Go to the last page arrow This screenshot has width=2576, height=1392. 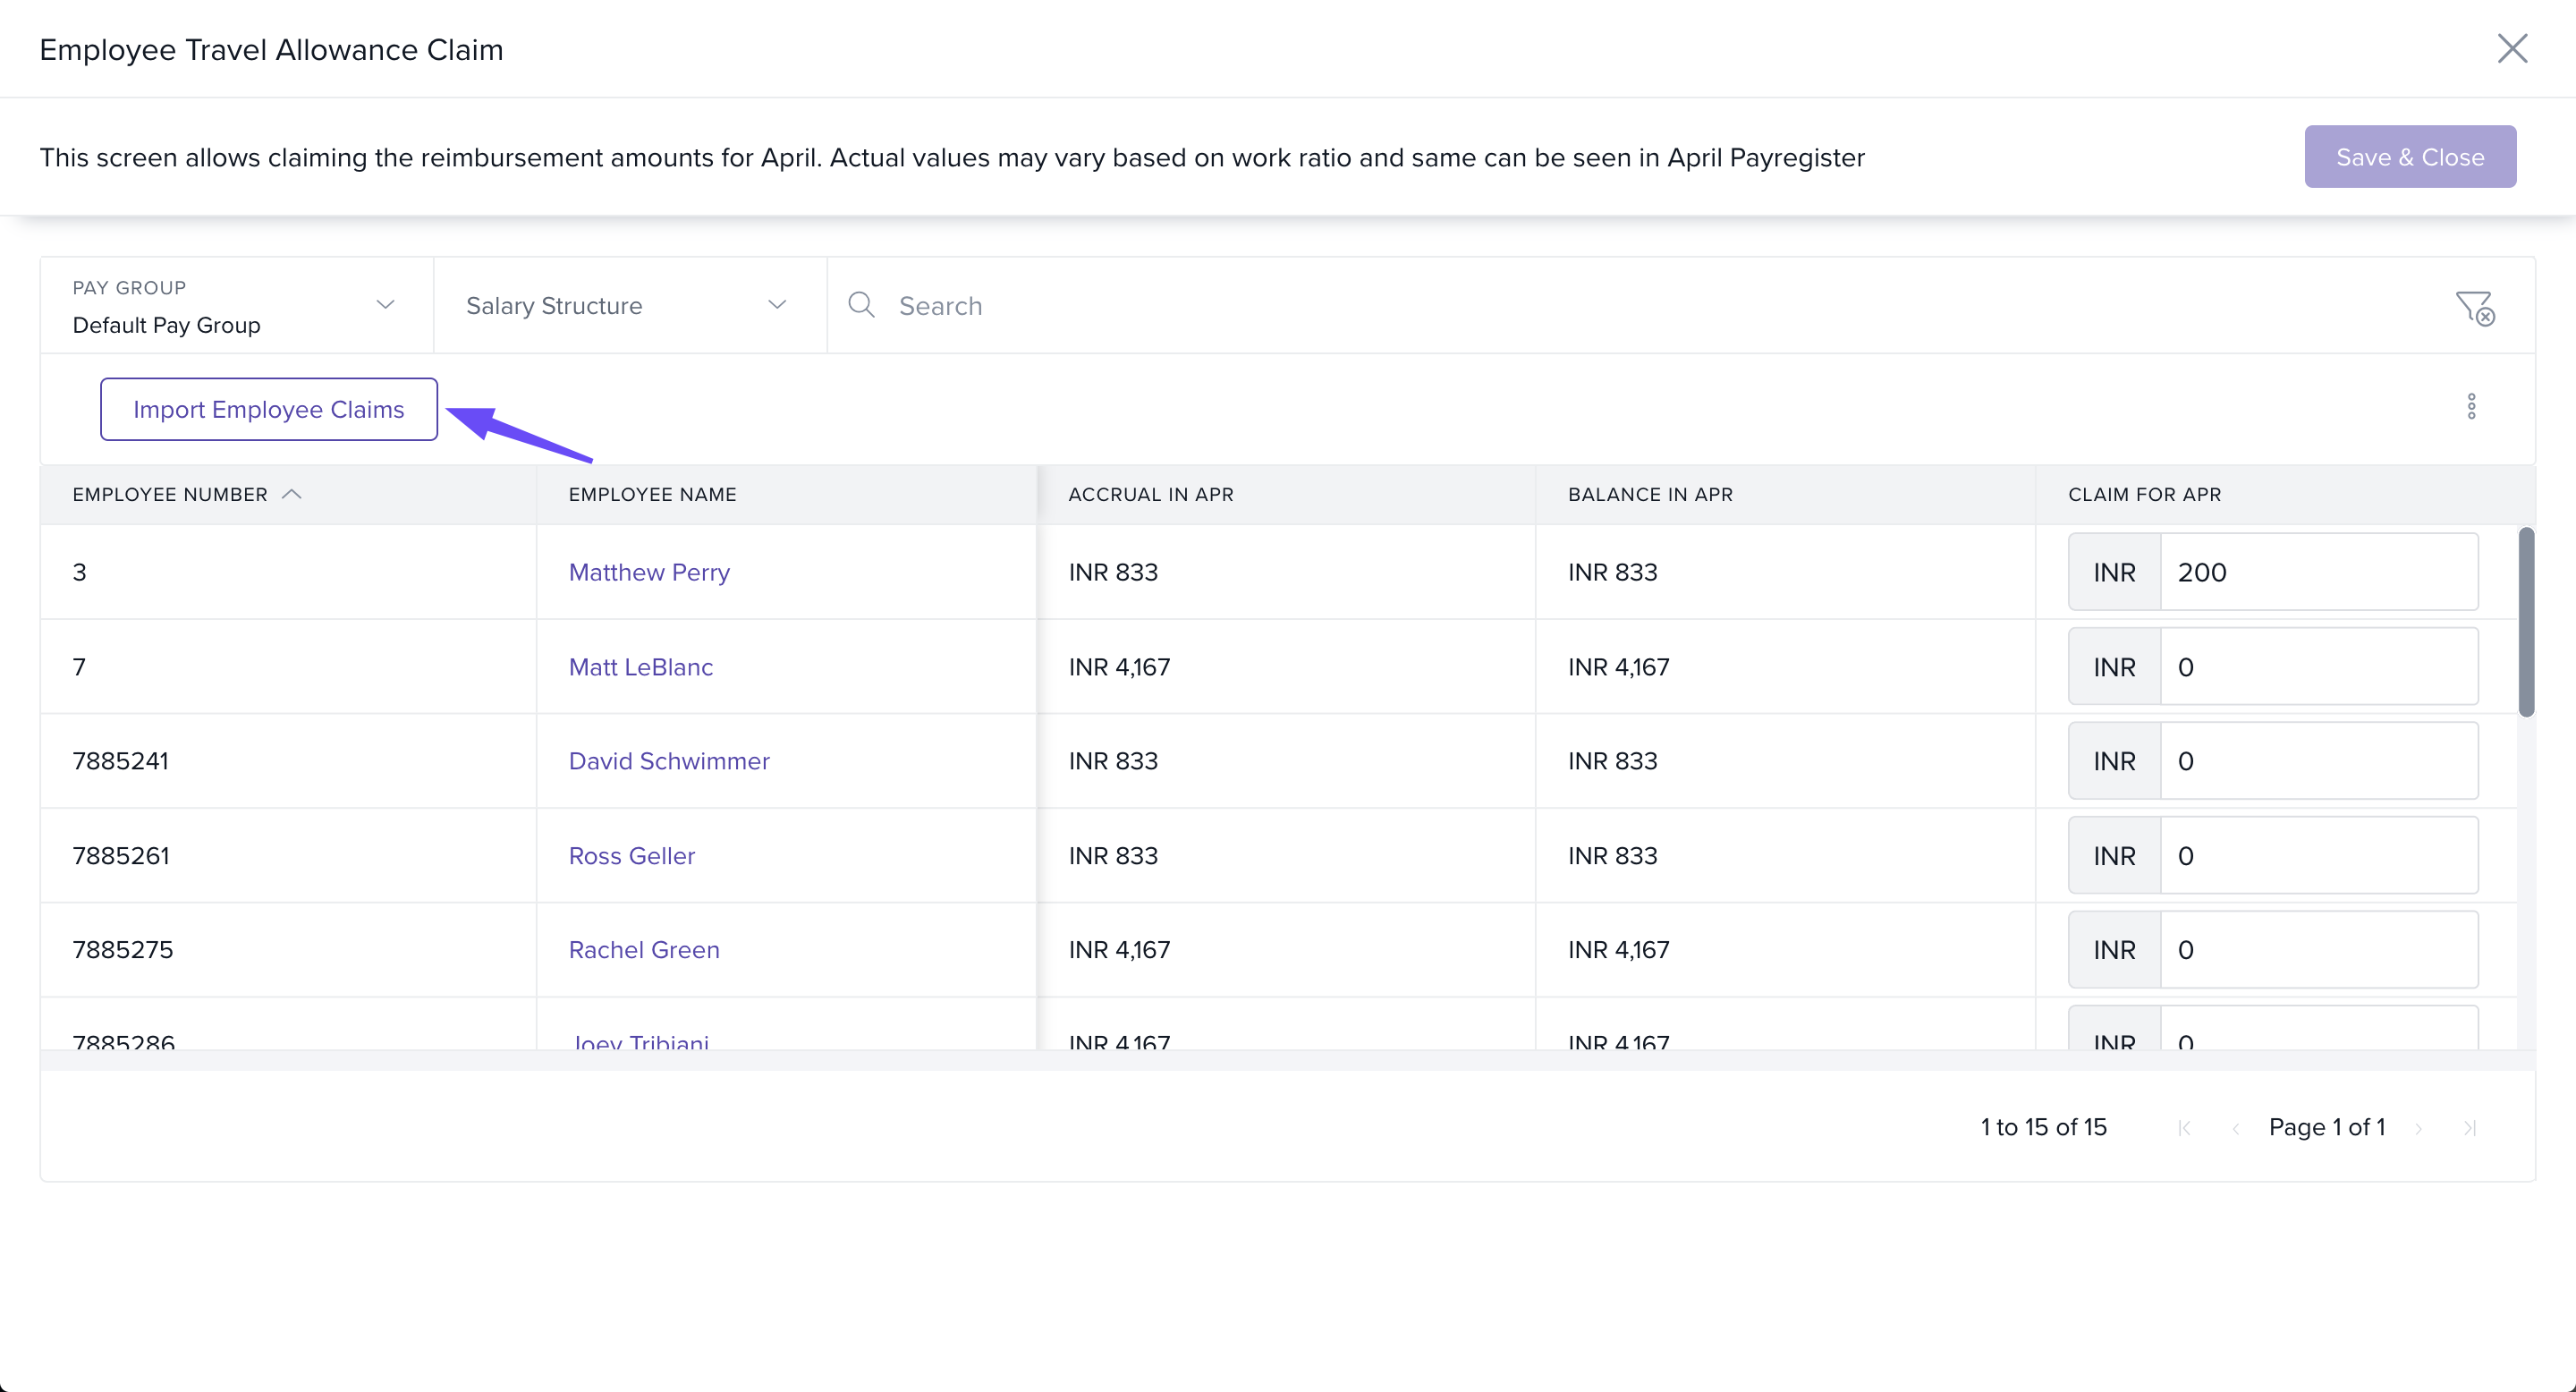[x=2469, y=1128]
